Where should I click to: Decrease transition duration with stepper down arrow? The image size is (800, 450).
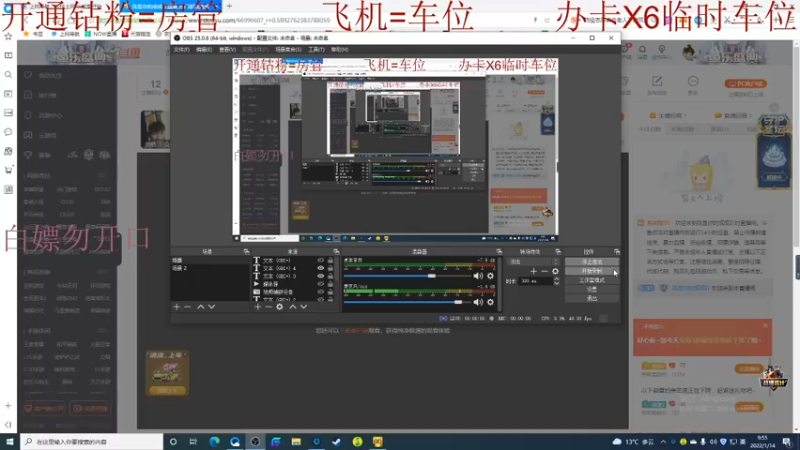pyautogui.click(x=556, y=283)
